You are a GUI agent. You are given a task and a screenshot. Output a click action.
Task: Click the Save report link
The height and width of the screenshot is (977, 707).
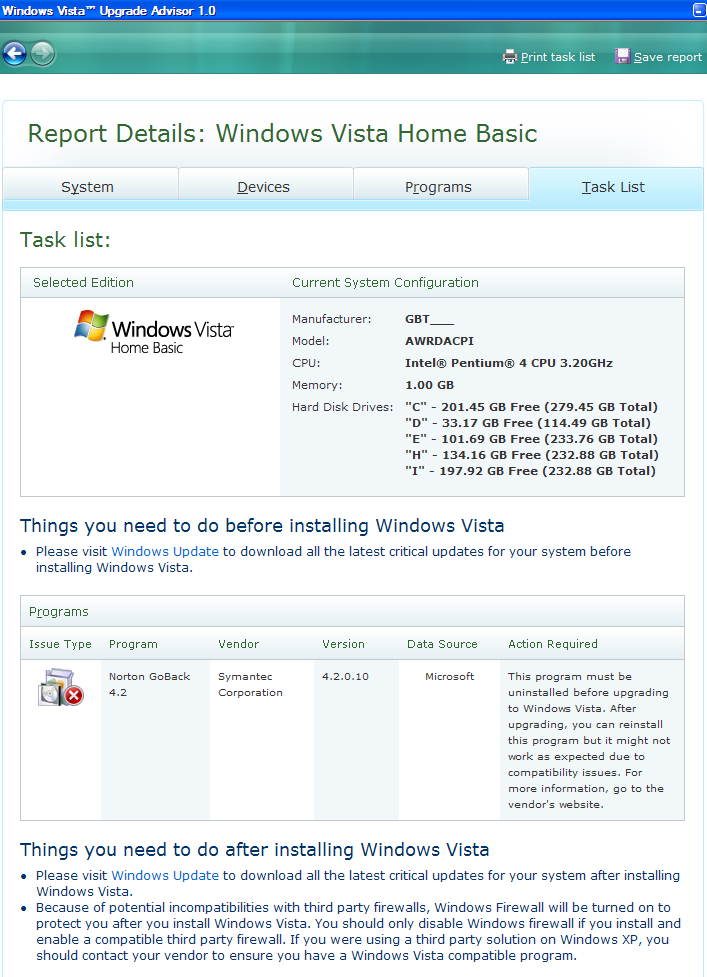[x=668, y=57]
